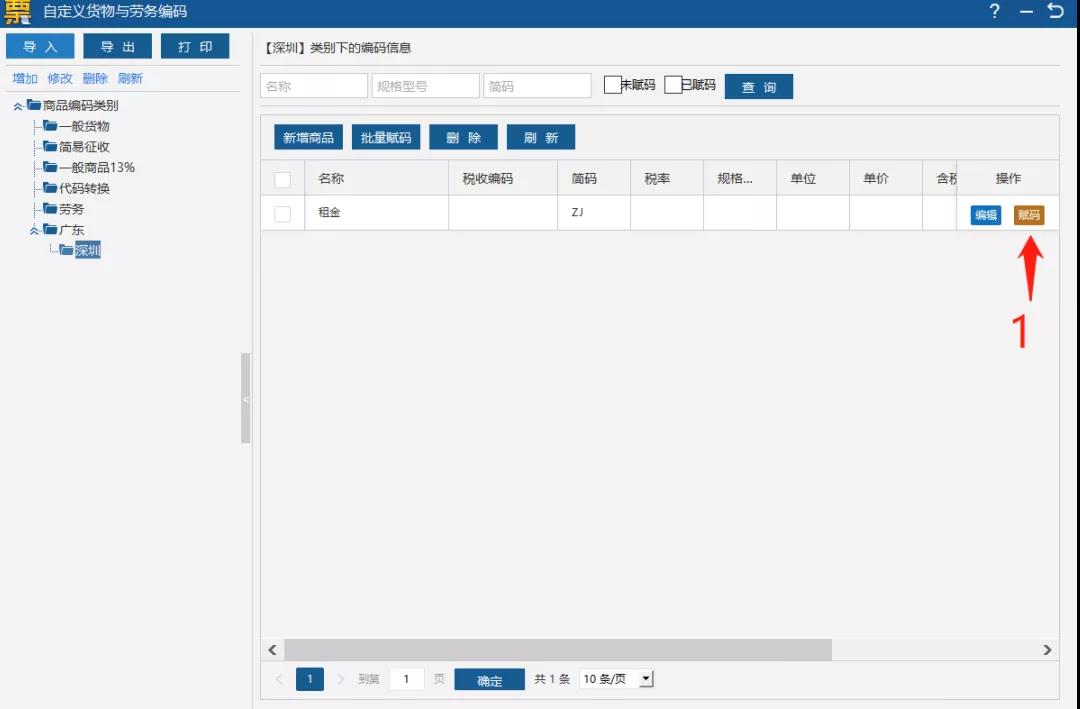Click the 编辑 button for 租金 row
The width and height of the screenshot is (1080, 709).
pos(986,215)
